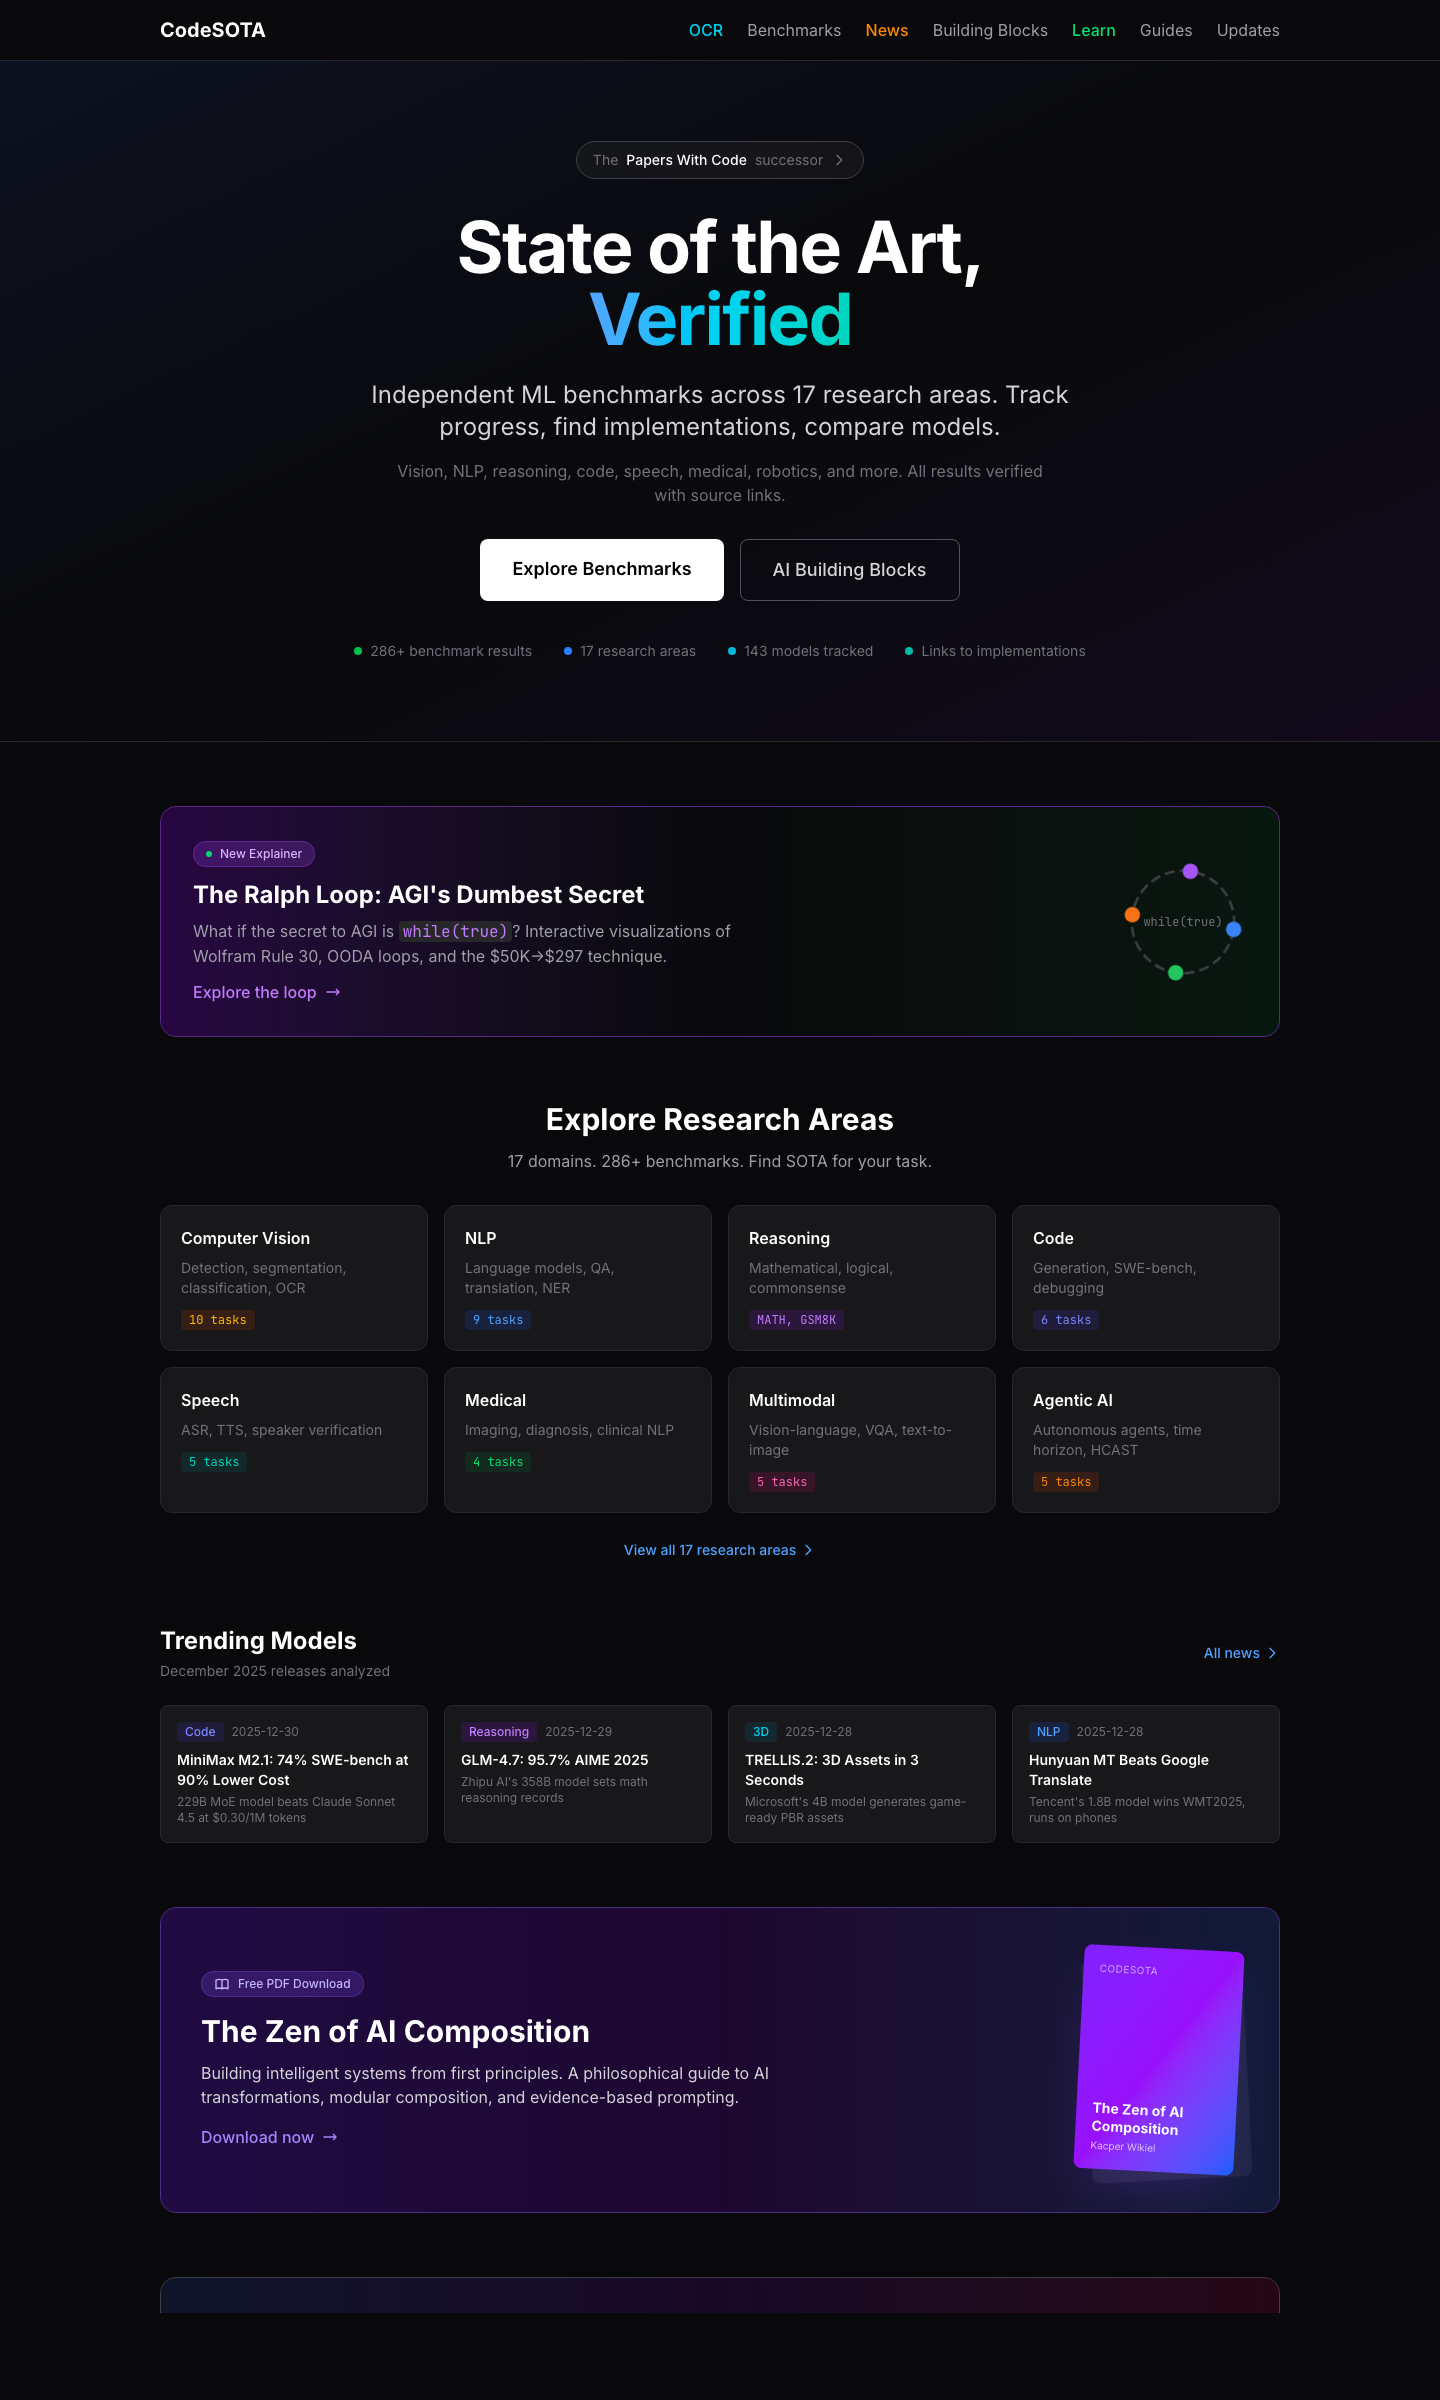Open the OCR menu item
This screenshot has height=2400, width=1440.
[x=706, y=30]
